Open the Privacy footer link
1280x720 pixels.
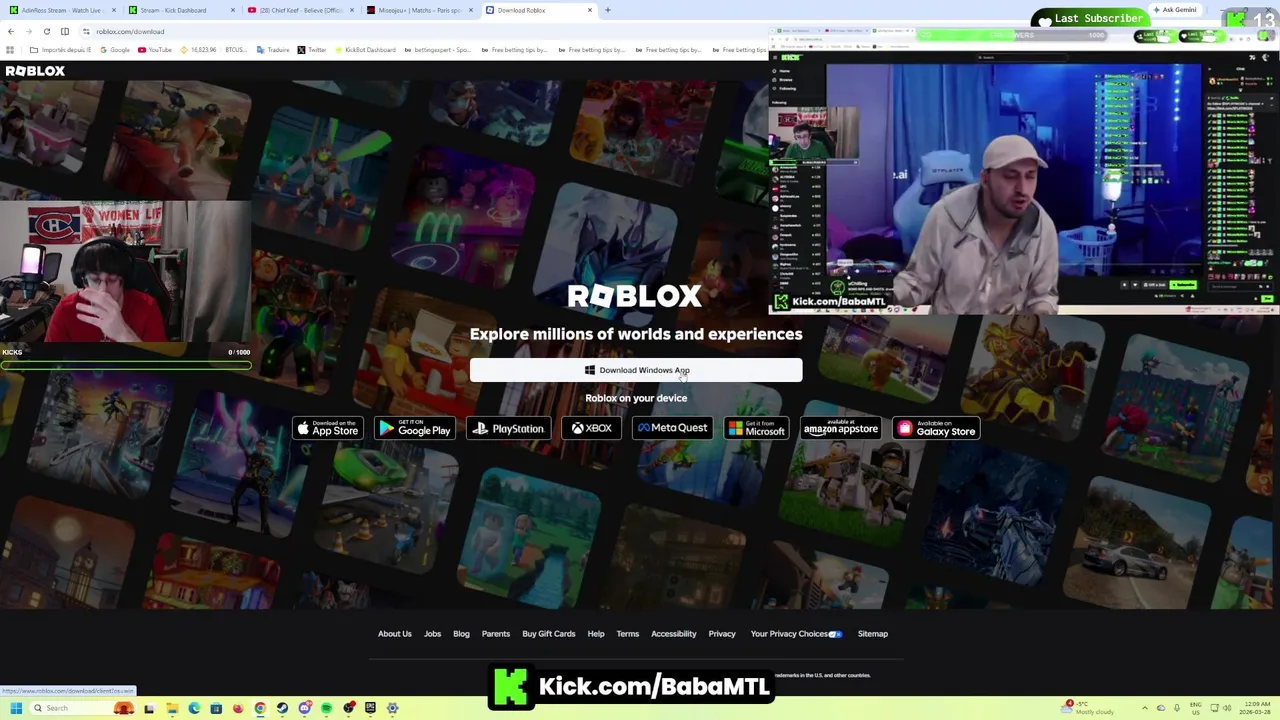(x=722, y=634)
